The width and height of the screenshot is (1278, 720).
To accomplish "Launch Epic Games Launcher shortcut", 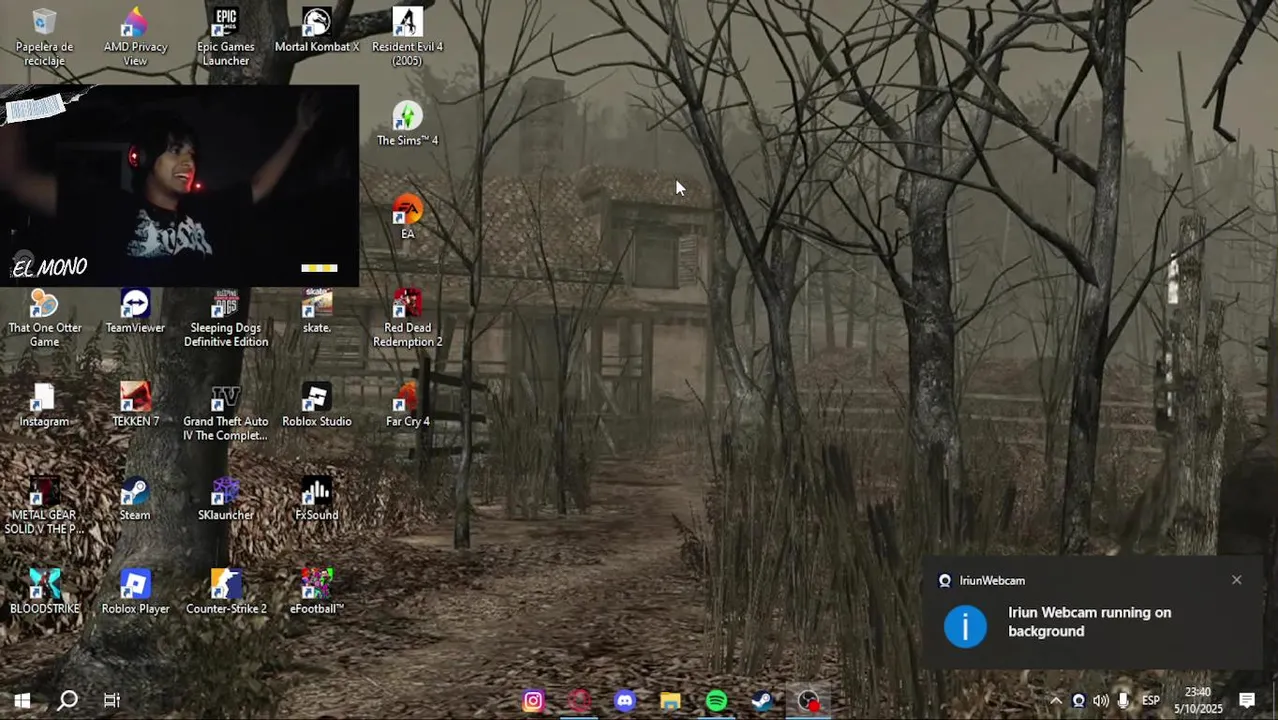I will [x=226, y=38].
